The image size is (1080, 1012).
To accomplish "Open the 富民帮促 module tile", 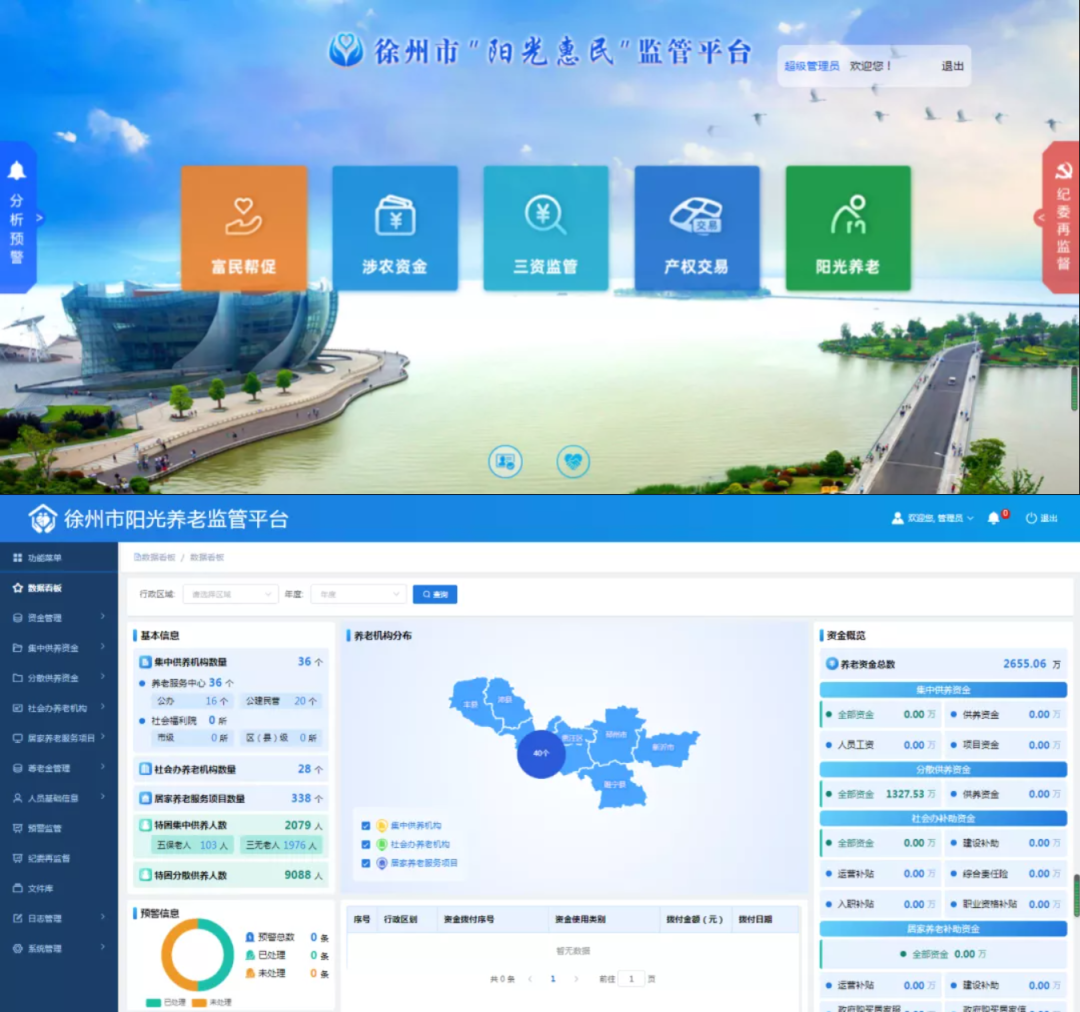I will (244, 228).
